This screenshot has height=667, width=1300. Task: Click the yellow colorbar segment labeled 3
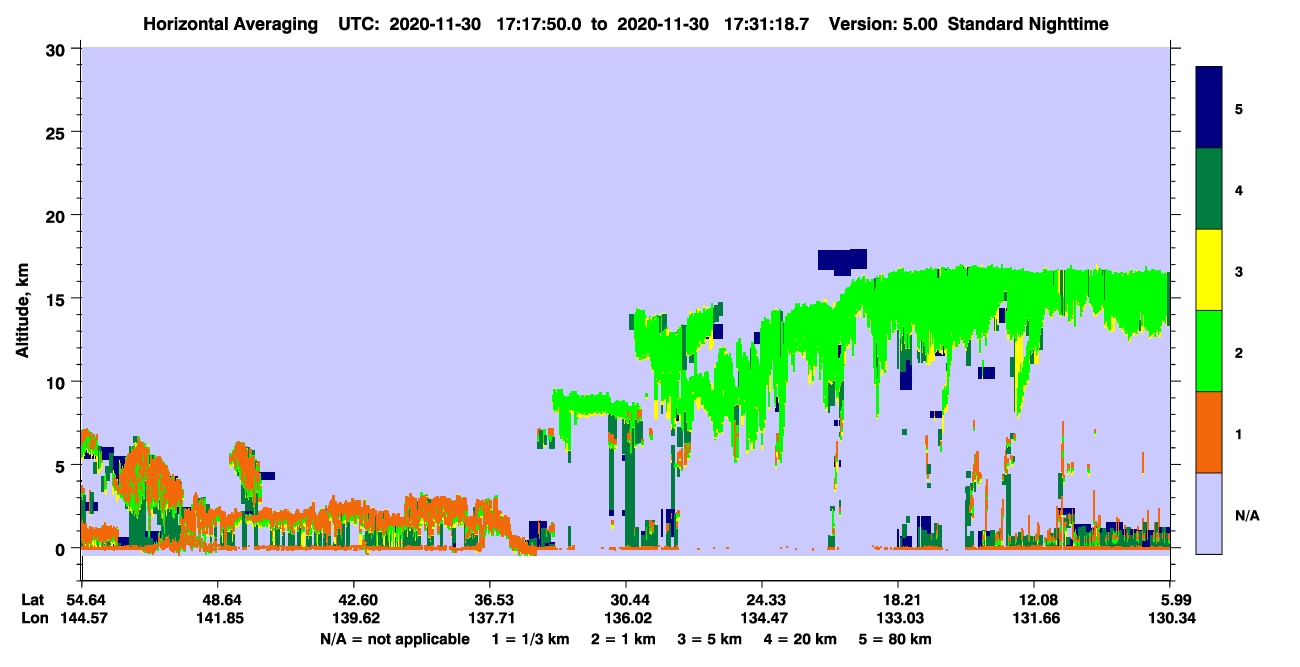(1209, 269)
